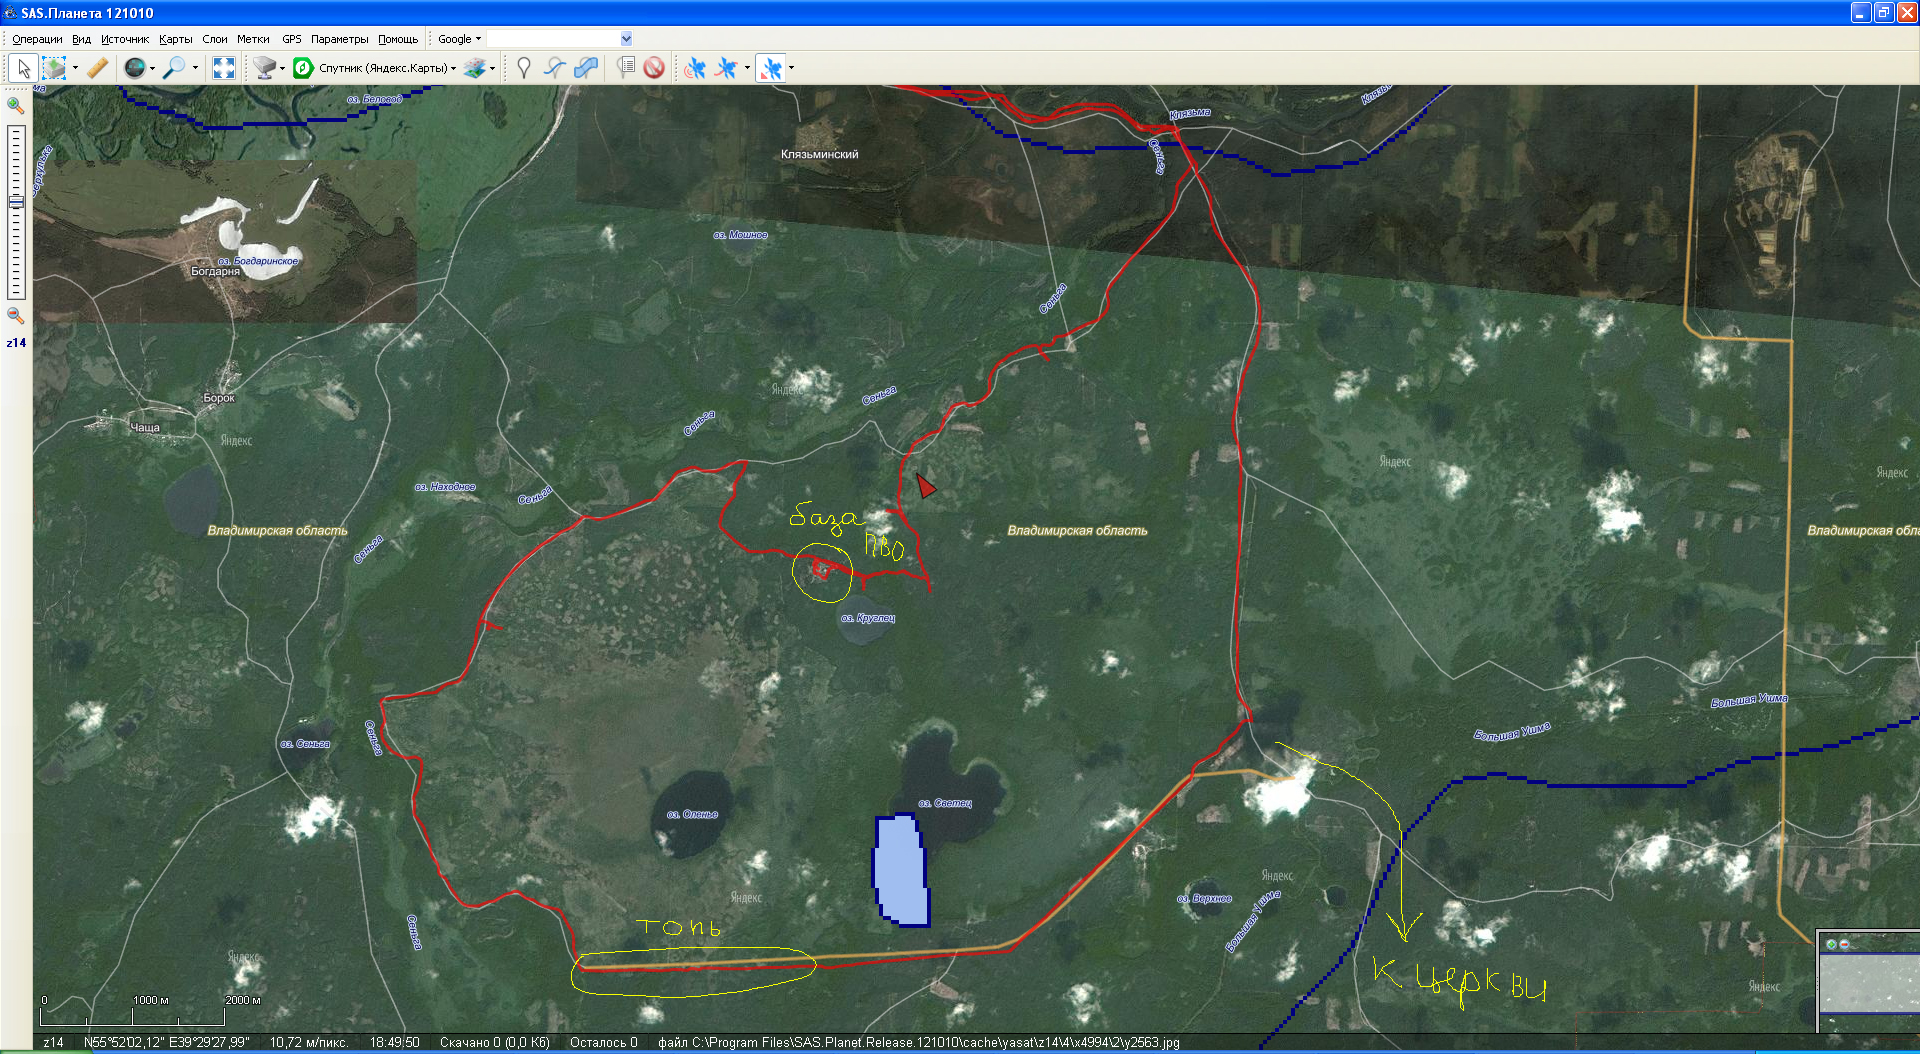Select the arrow pointer move tool
This screenshot has width=1920, height=1054.
[x=23, y=68]
